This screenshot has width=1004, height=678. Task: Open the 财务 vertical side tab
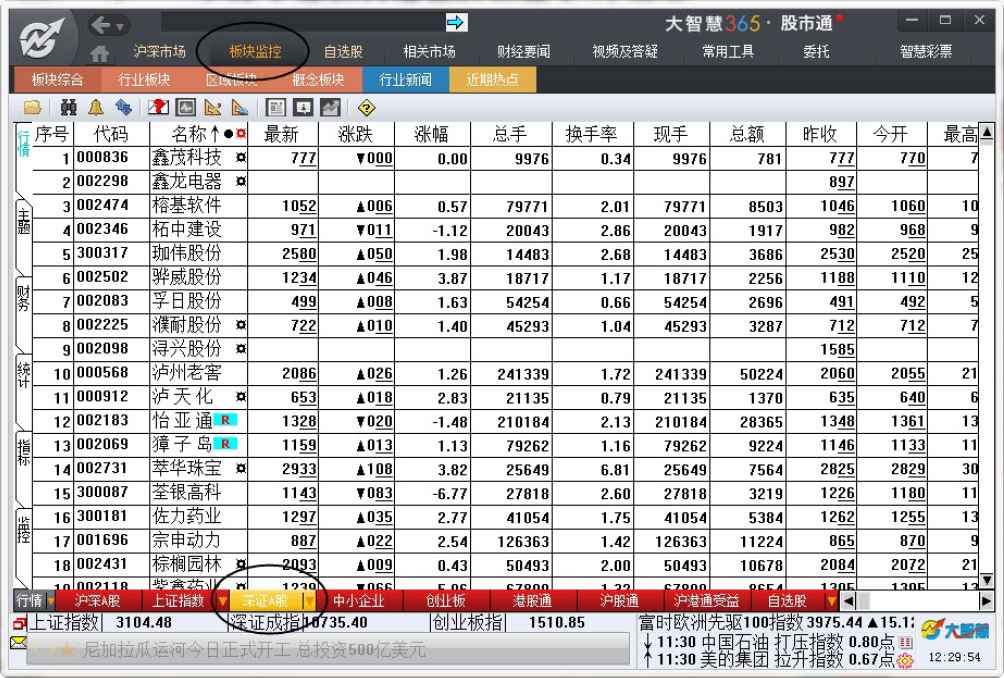[x=23, y=300]
